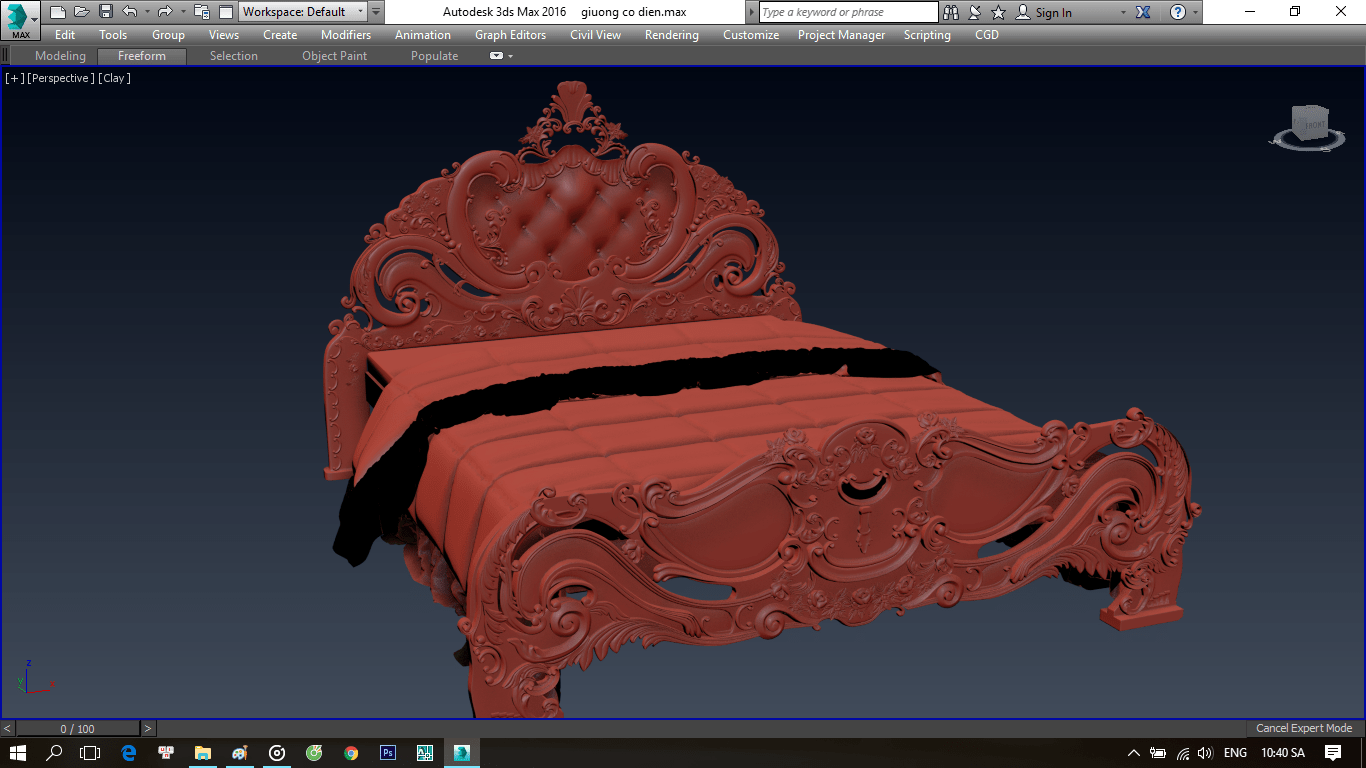
Task: Click the Redo arrow icon
Action: (x=166, y=12)
